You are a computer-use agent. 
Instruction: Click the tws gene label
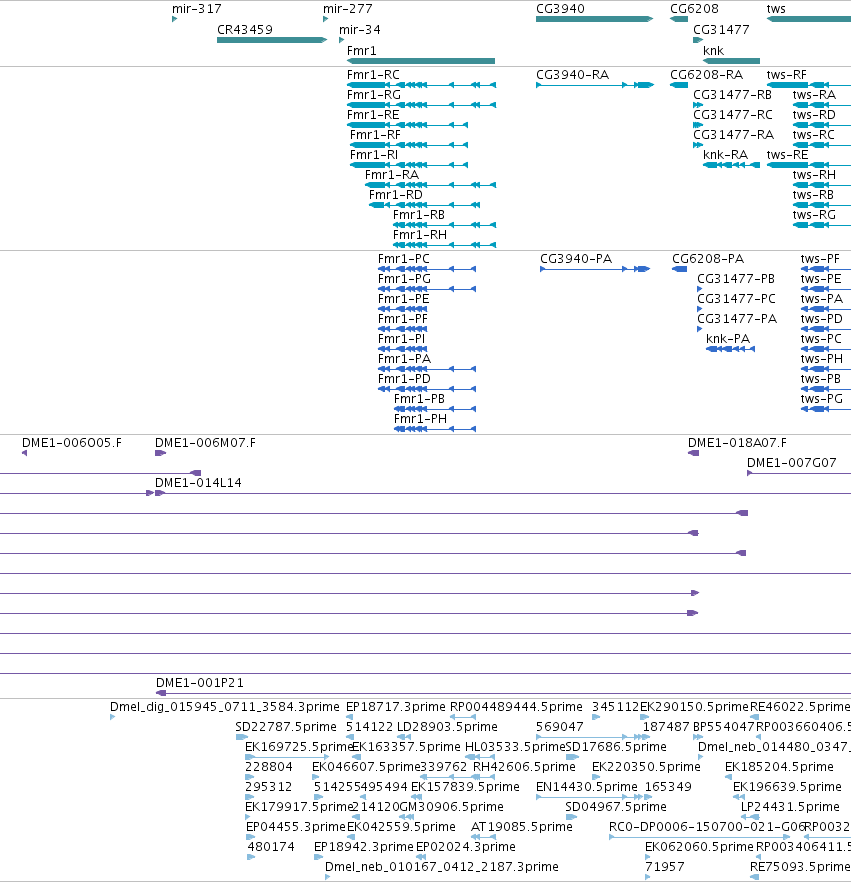pos(776,9)
